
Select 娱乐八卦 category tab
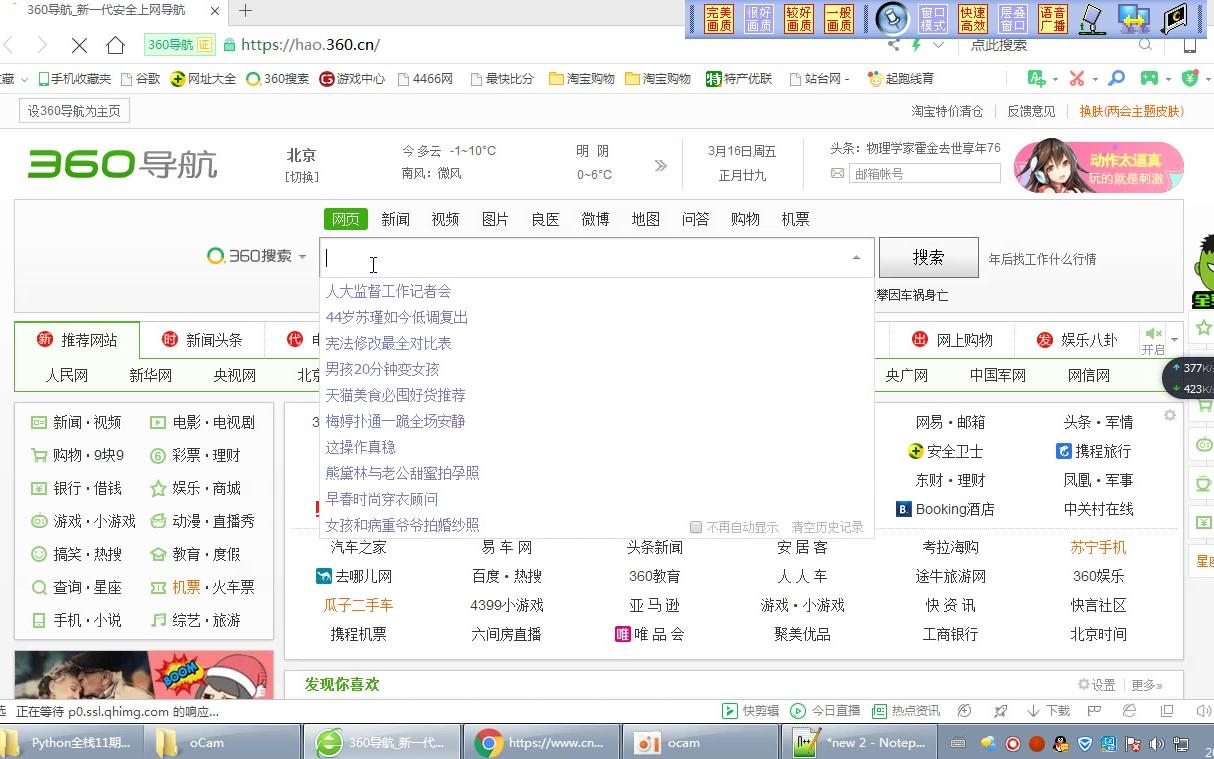1076,340
